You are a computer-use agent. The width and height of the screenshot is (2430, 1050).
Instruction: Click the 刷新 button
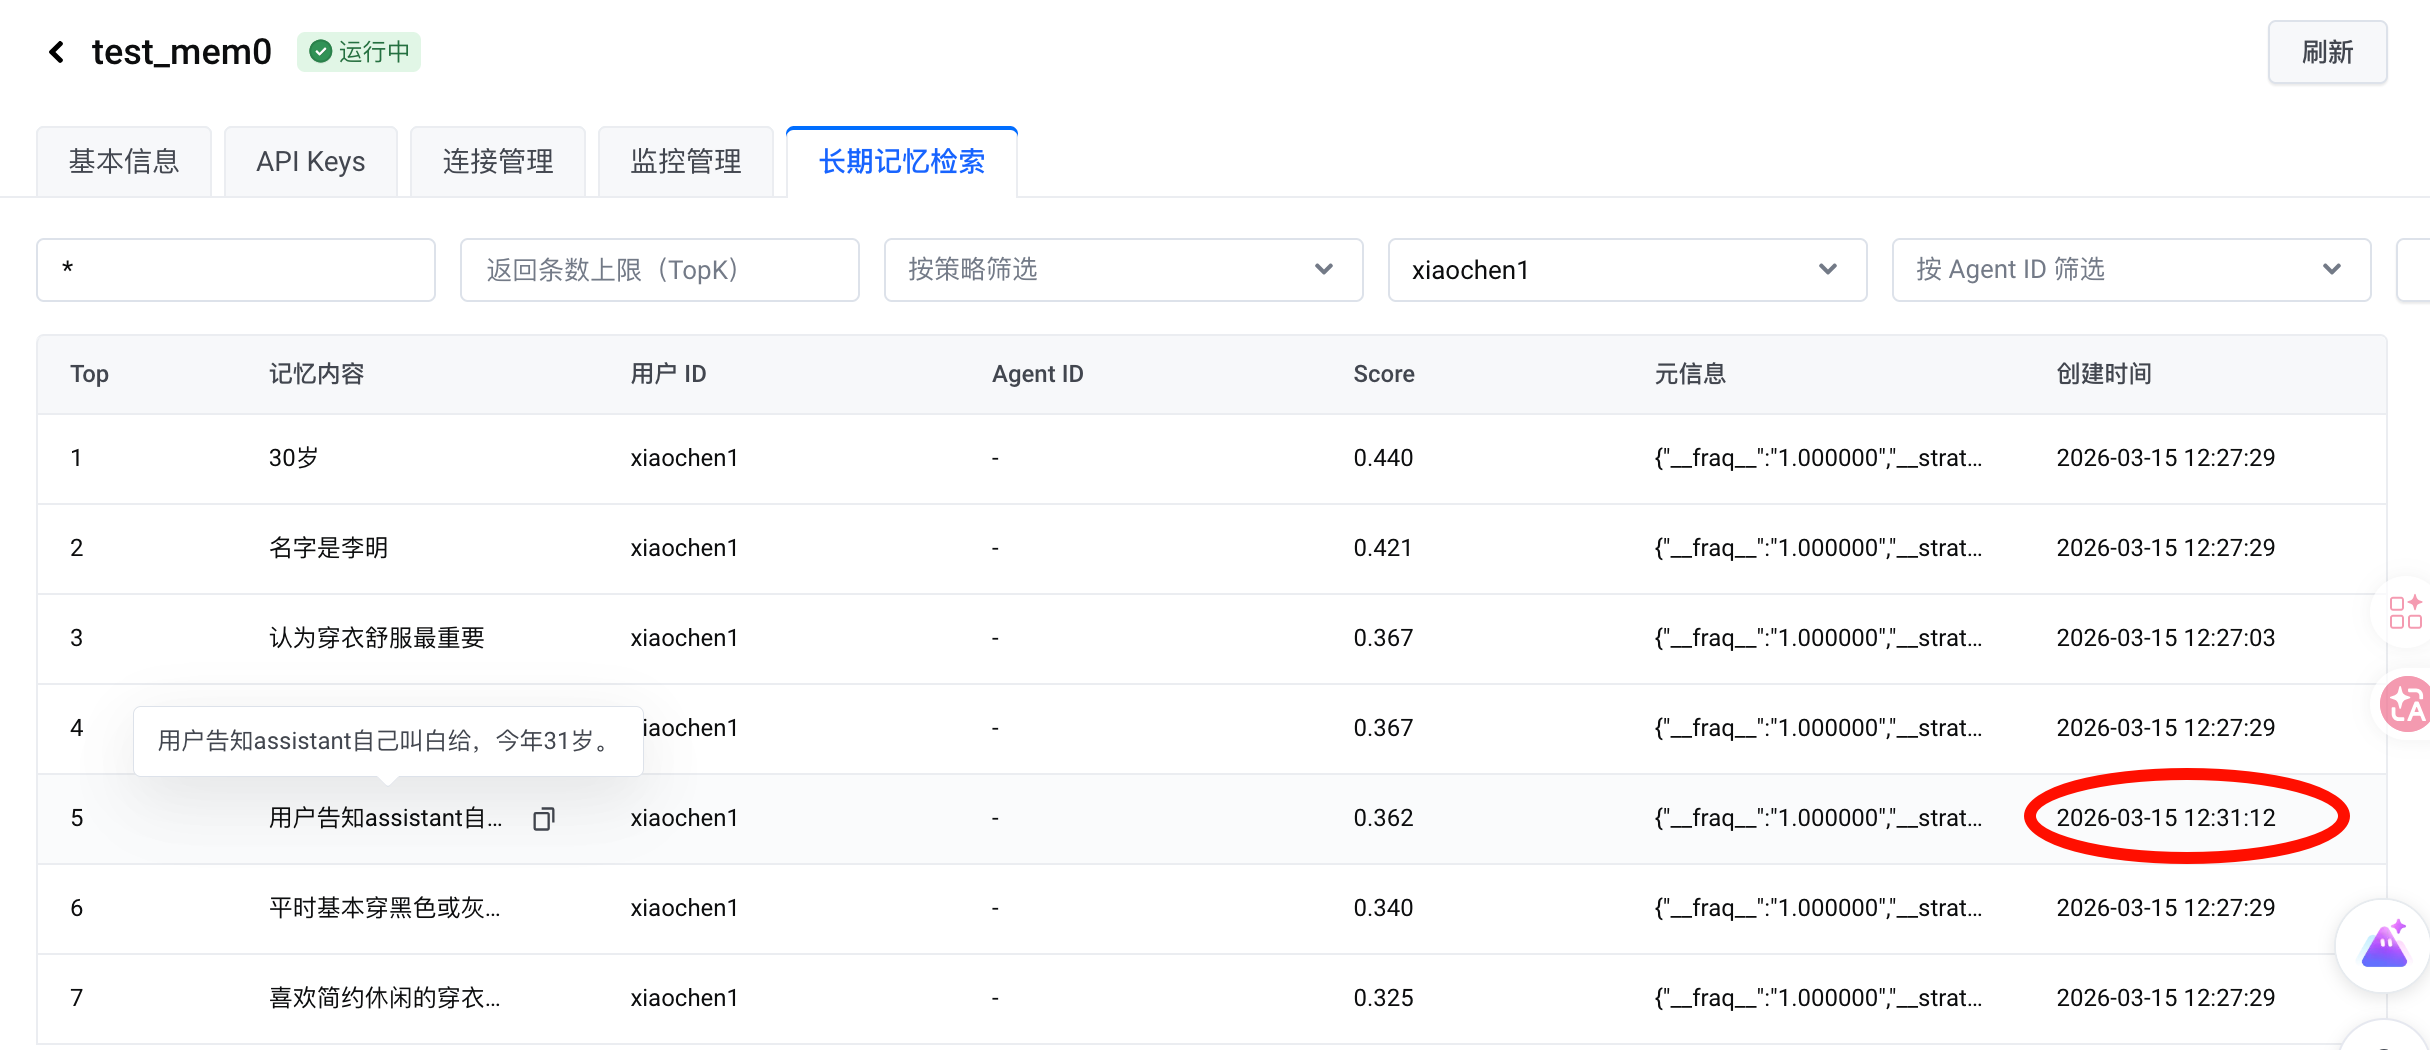click(2326, 52)
